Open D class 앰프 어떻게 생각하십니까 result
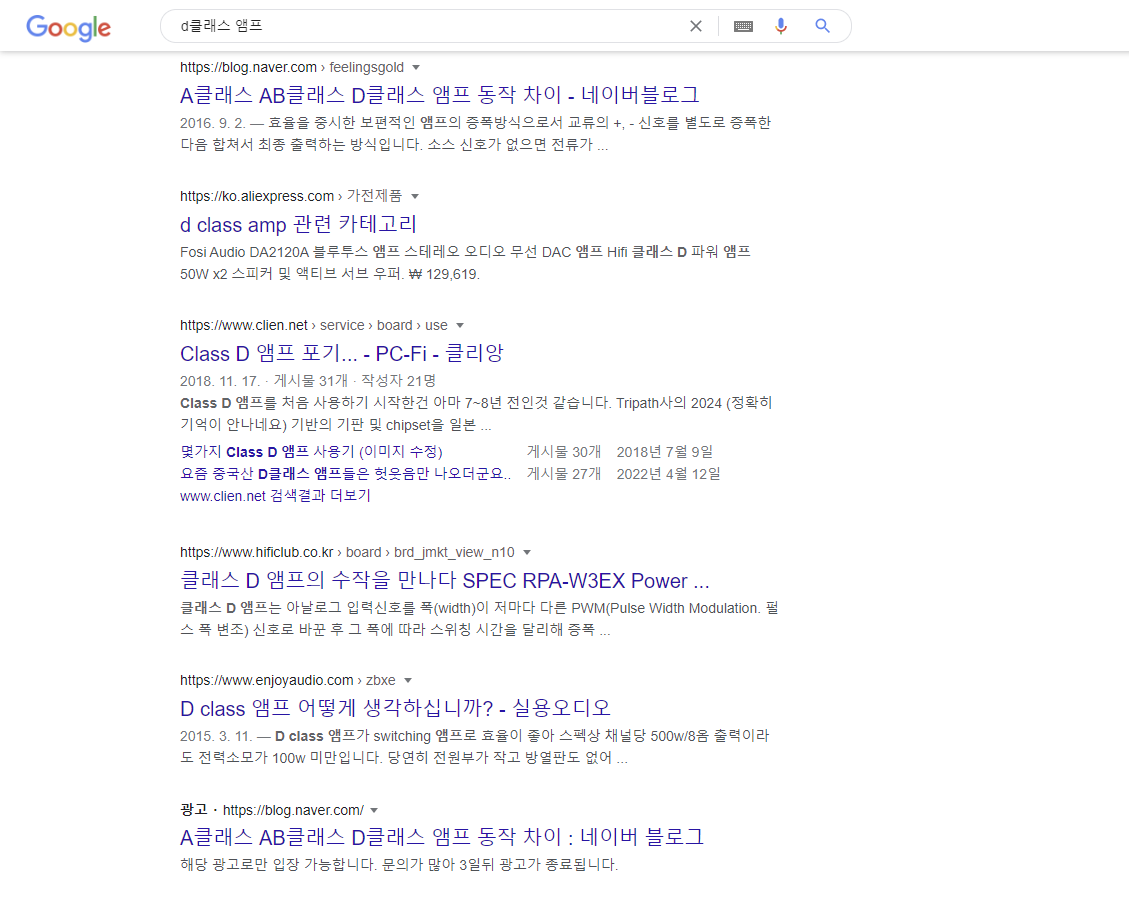Viewport: 1129px width, 916px height. [395, 709]
